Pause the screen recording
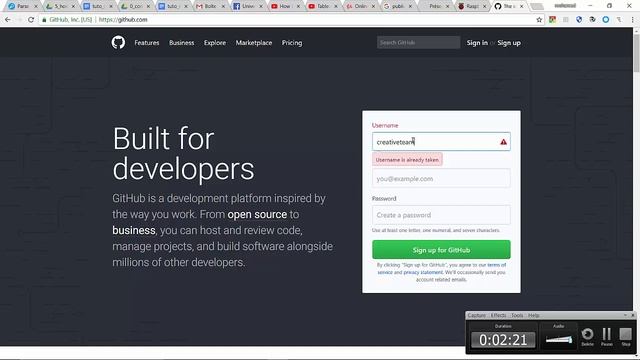 pyautogui.click(x=607, y=337)
